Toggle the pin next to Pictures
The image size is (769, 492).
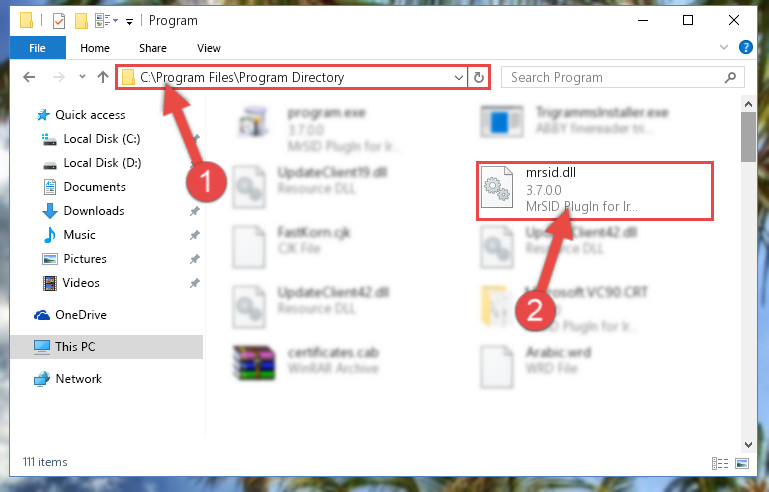tap(195, 259)
